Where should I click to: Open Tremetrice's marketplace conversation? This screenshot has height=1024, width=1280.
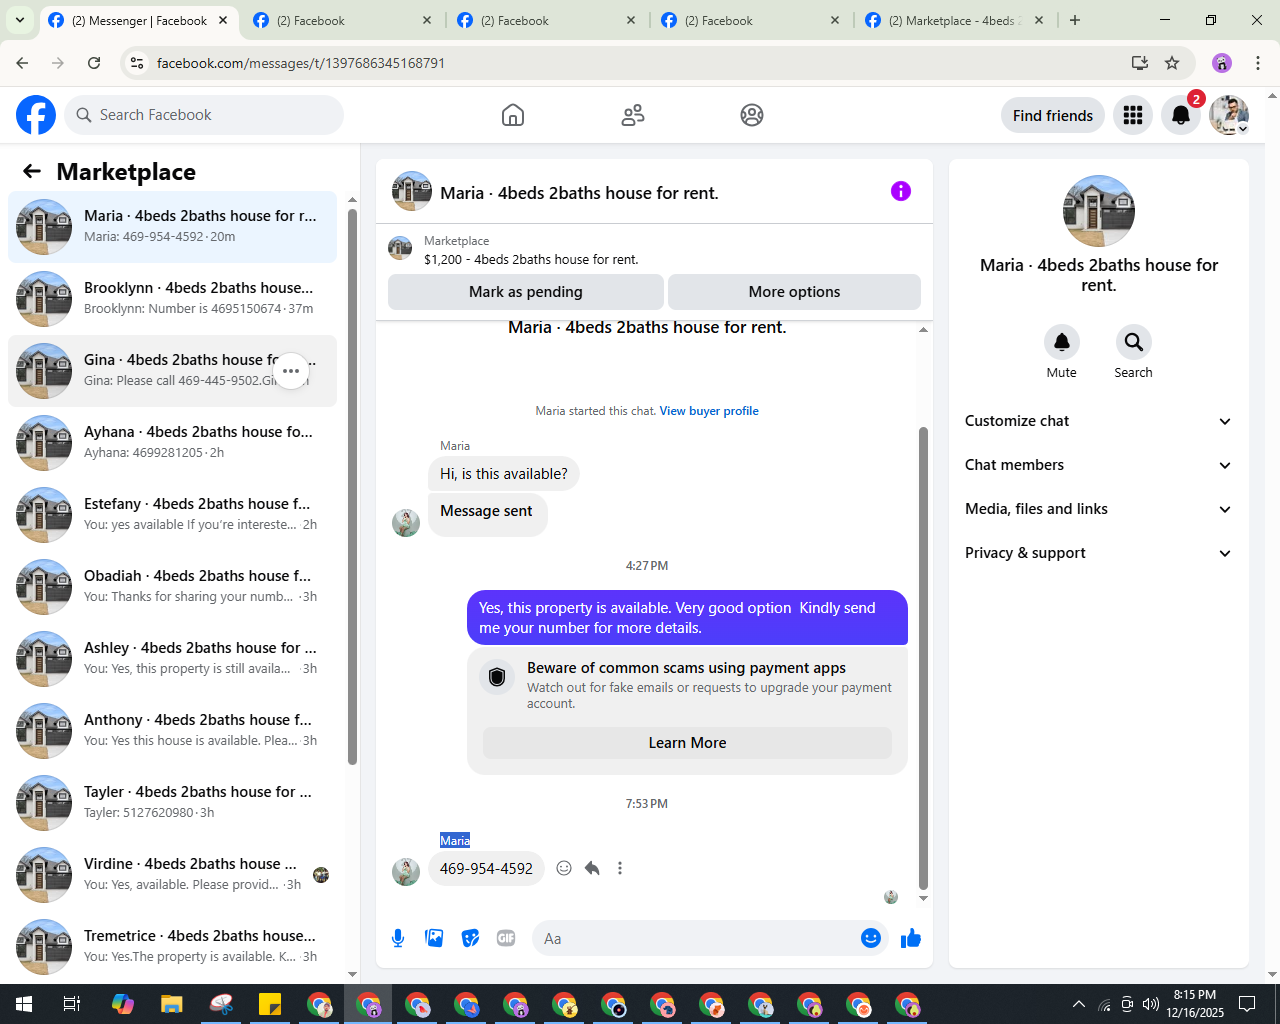tap(172, 947)
